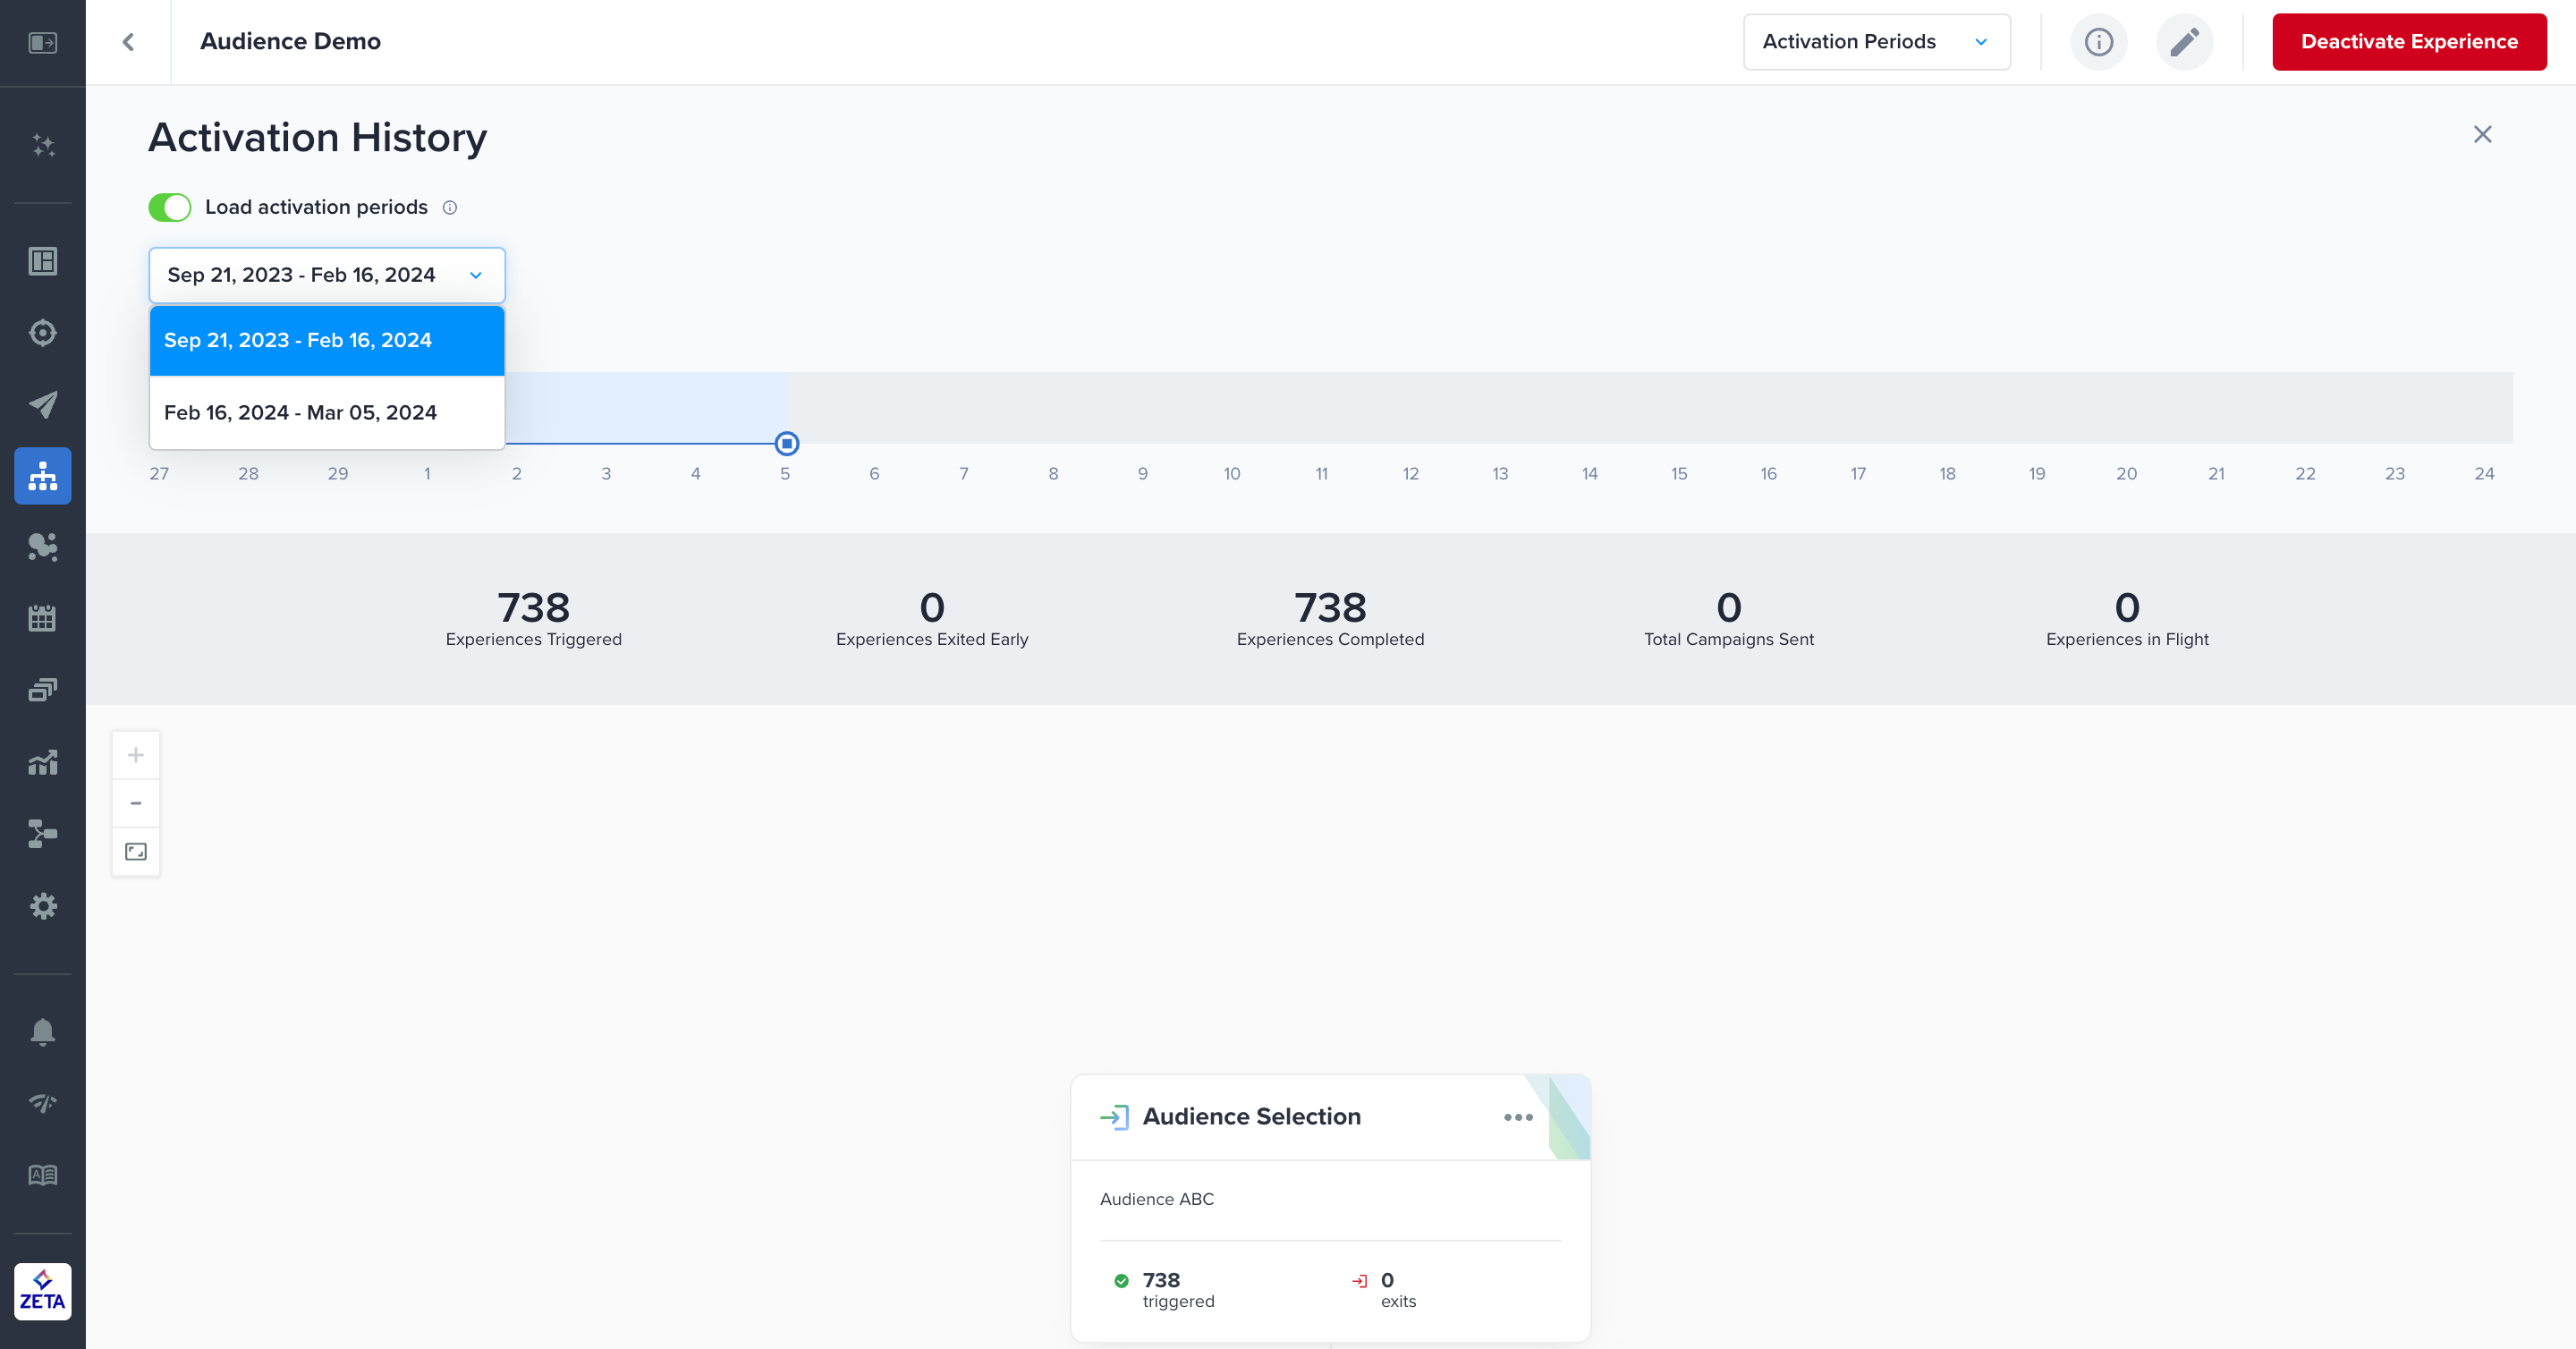This screenshot has width=2576, height=1349.
Task: Open the paper plane campaigns icon
Action: [43, 404]
